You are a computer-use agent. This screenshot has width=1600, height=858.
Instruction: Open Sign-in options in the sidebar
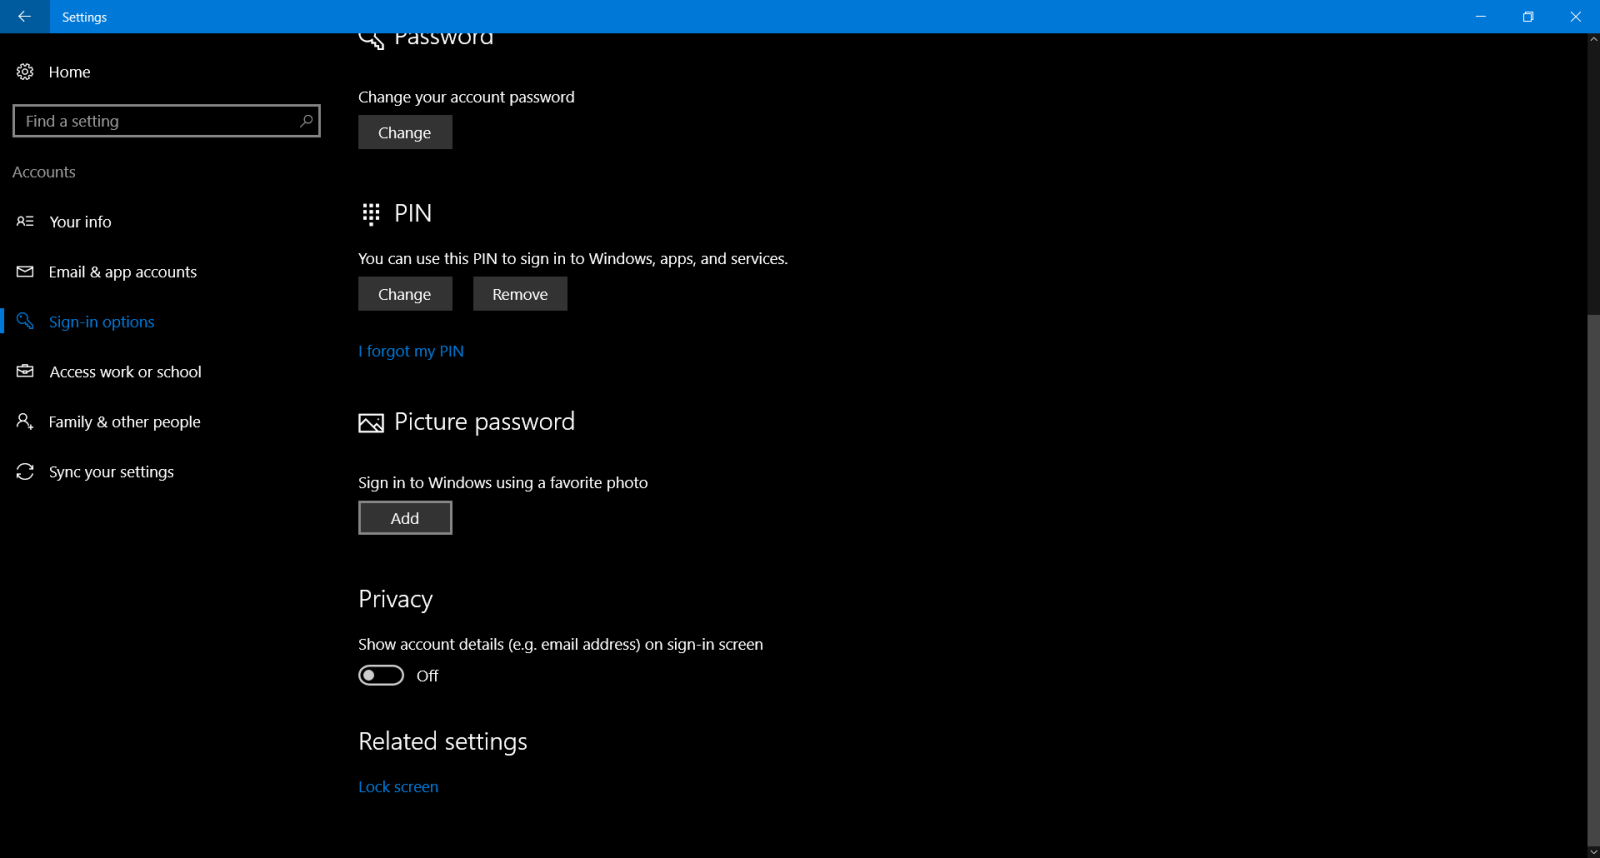pos(101,321)
